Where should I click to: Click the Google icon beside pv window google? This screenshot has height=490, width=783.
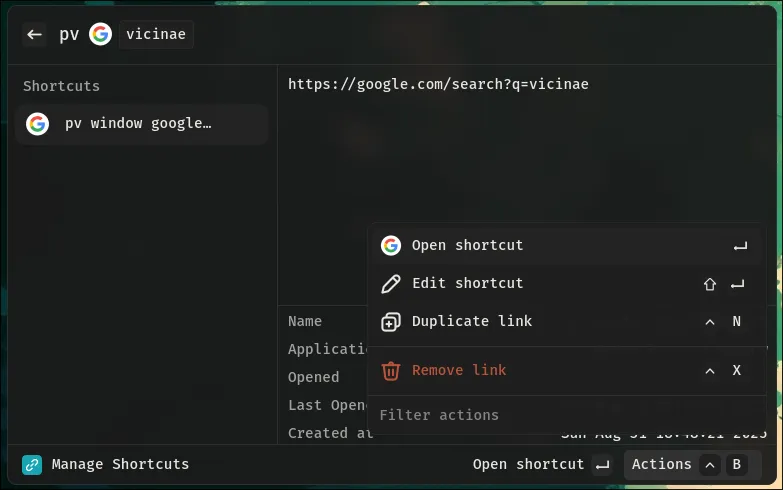pyautogui.click(x=38, y=124)
